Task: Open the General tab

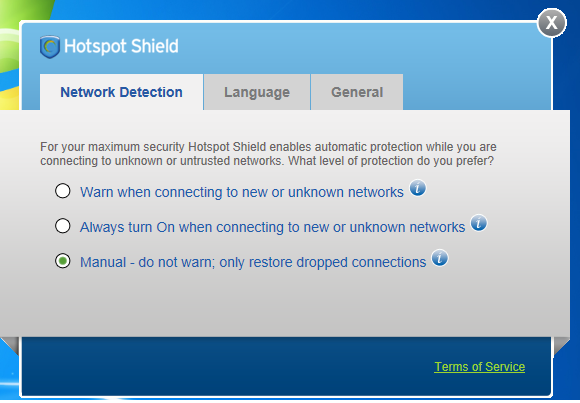Action: pos(357,92)
